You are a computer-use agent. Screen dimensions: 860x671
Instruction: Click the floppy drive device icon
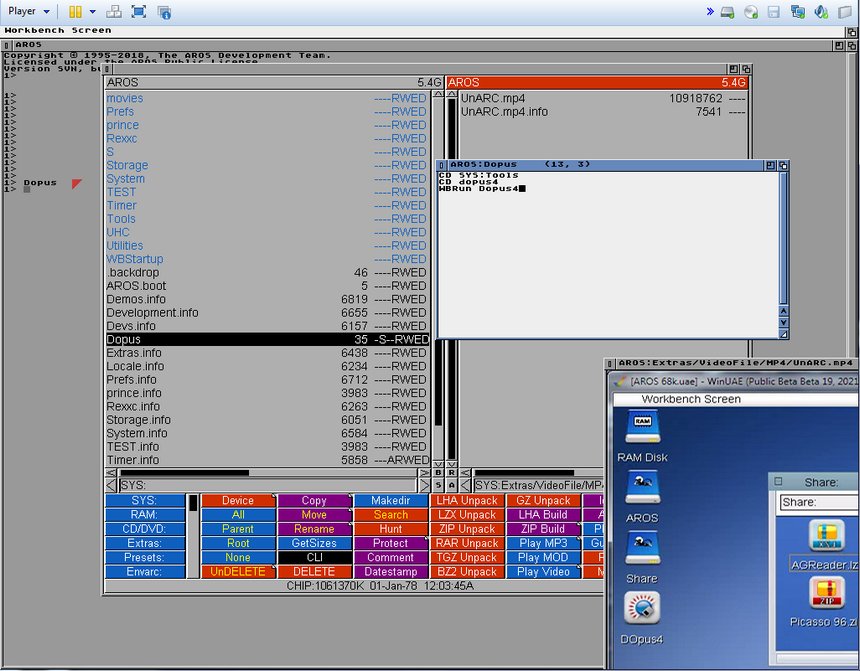773,12
